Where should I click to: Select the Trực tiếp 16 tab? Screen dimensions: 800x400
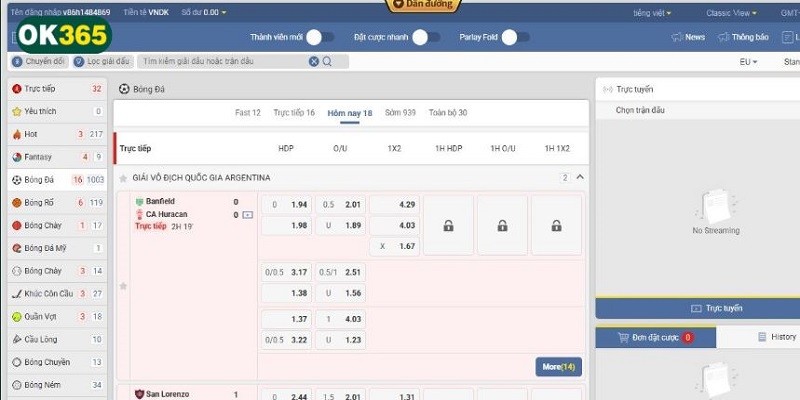point(294,113)
